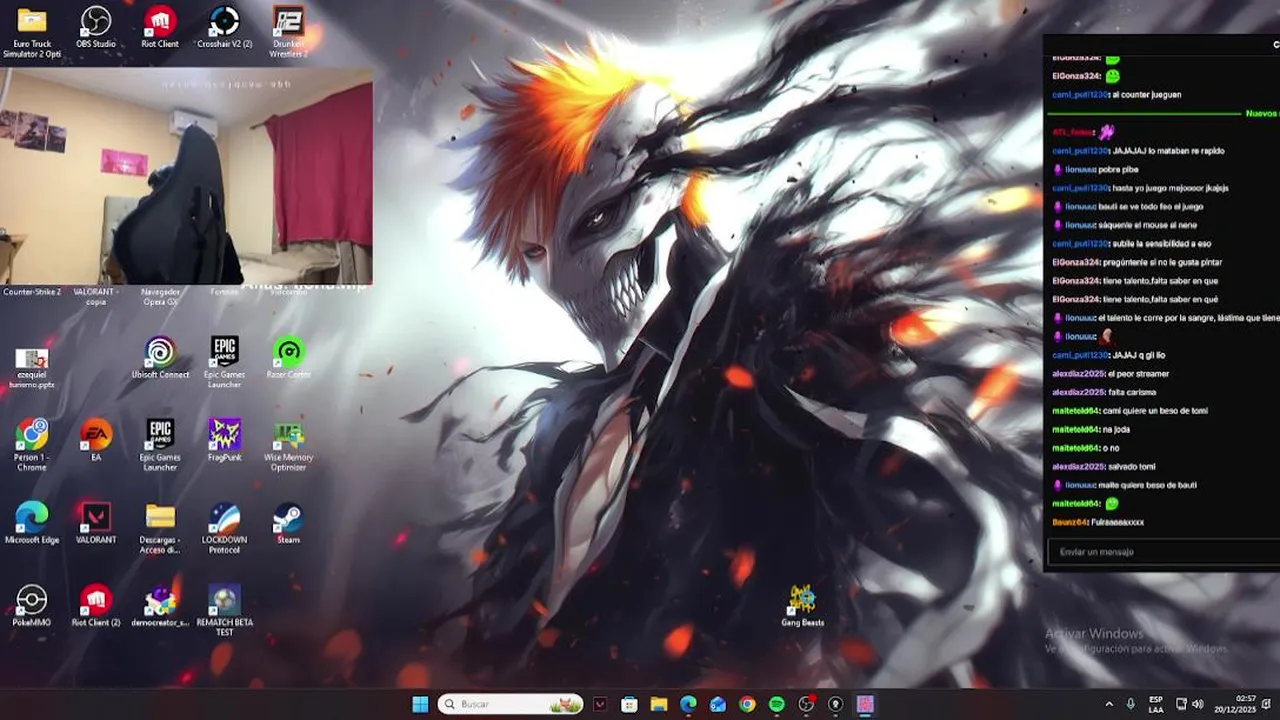Open Wise Memory Optimizer shortcut
This screenshot has width=1280, height=720.
[288, 445]
